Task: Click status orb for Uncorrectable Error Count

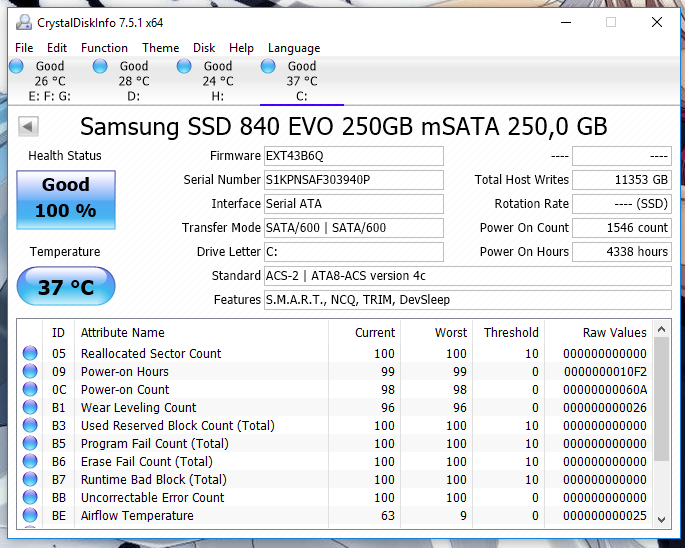Action: tap(30, 497)
